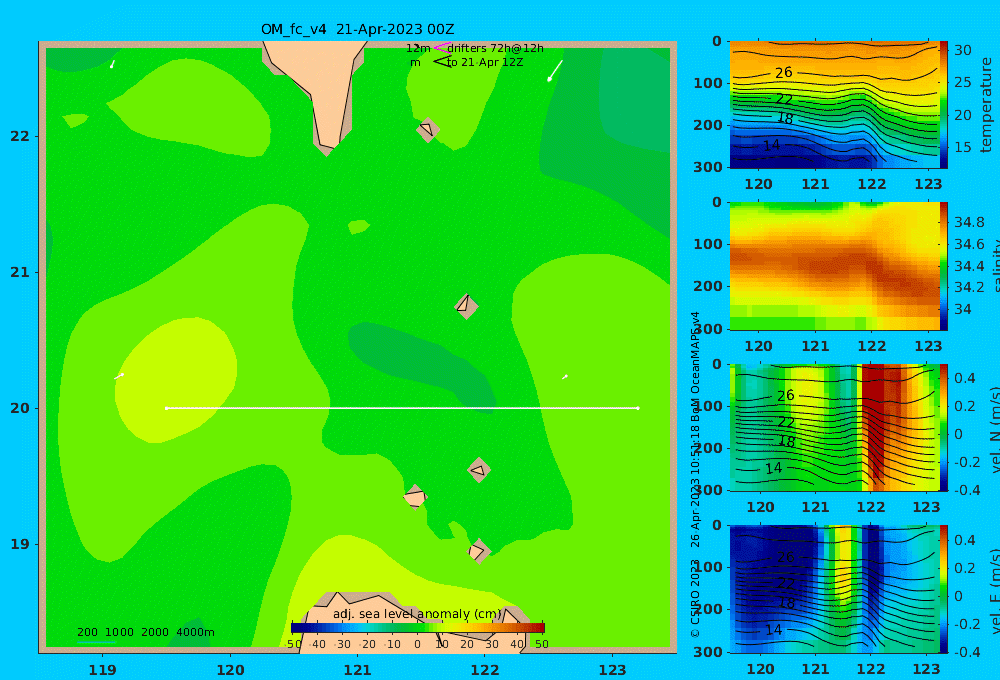Click latitude label 20 on map axis
Viewport: 1000px width, 680px height.
click(x=20, y=408)
